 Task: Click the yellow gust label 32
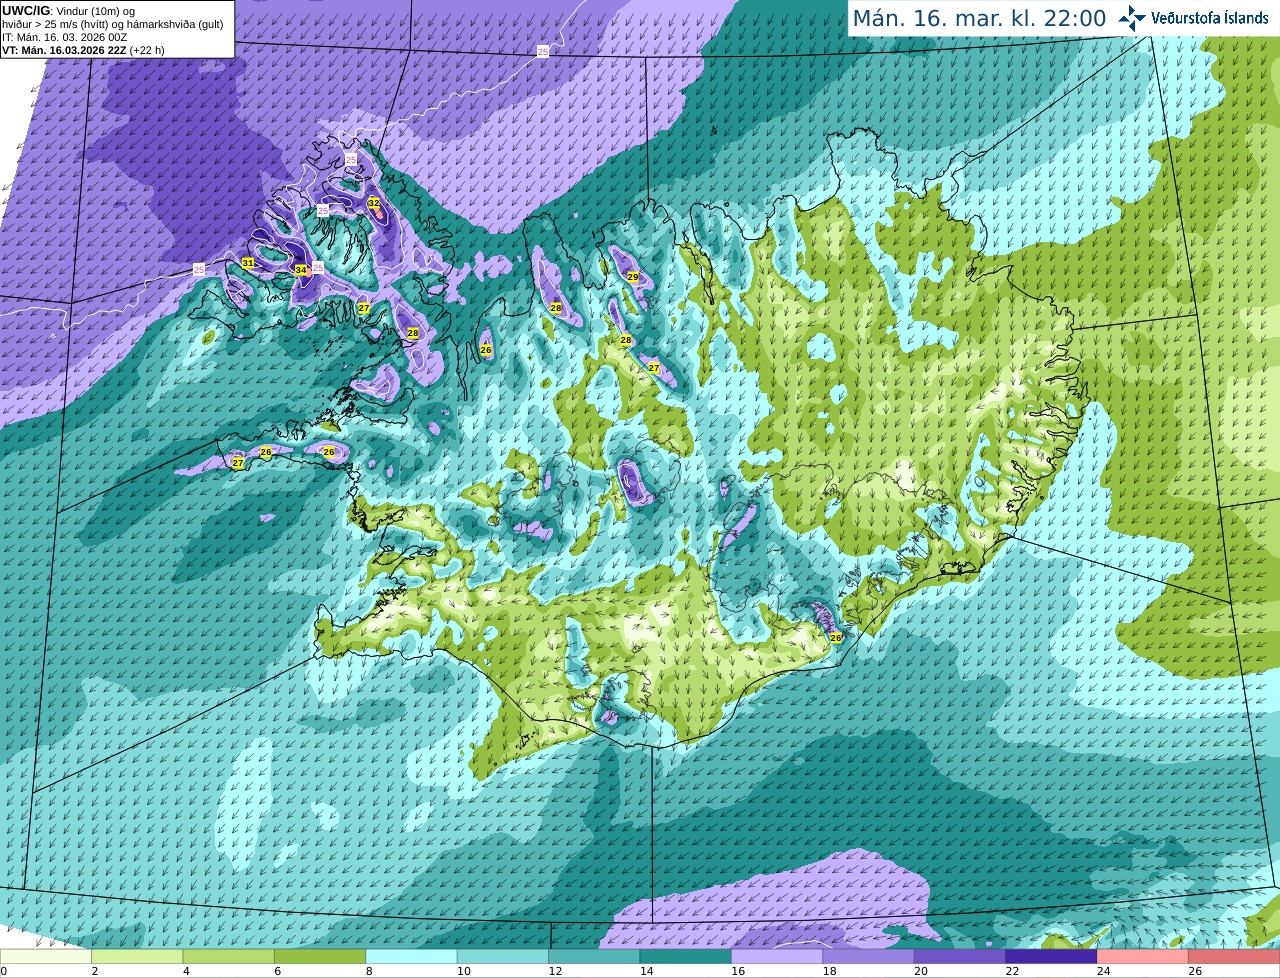coord(374,203)
